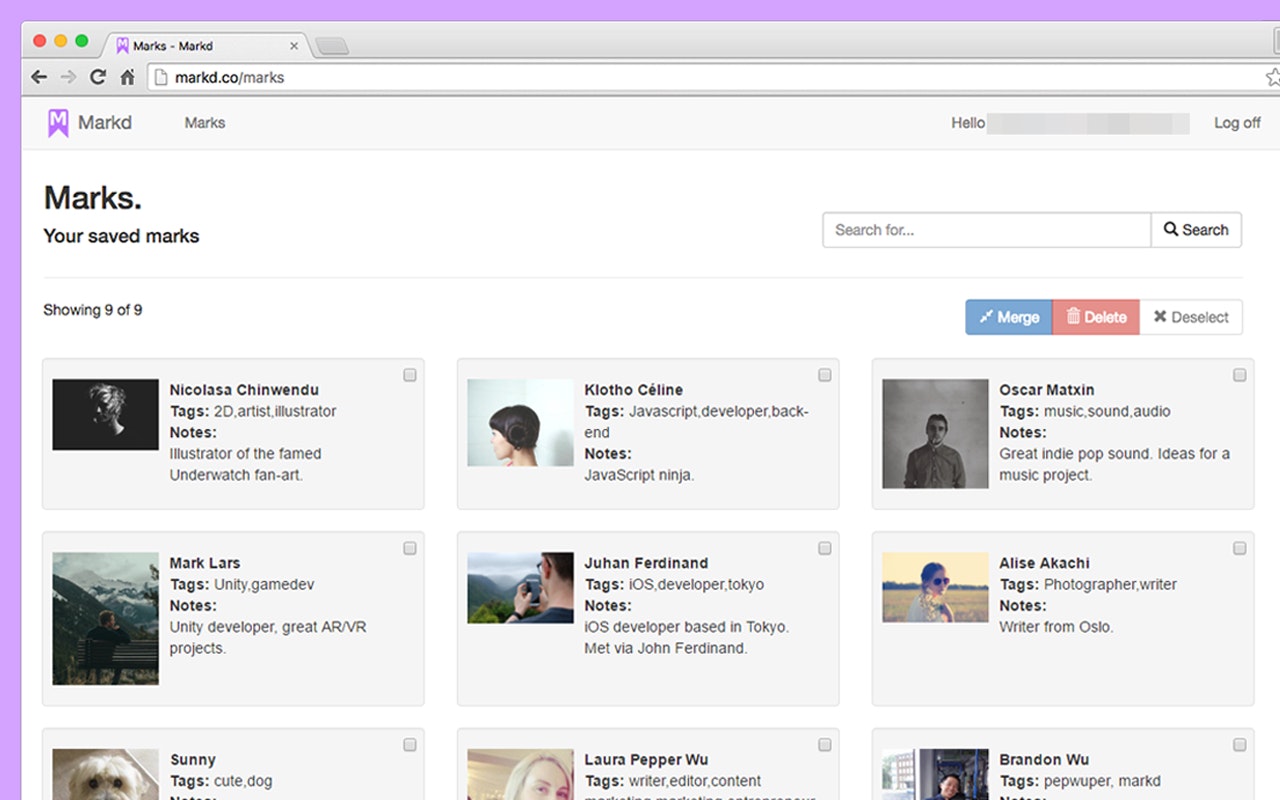Open Nicolasa Chinwendu's profile photo
Image resolution: width=1280 pixels, height=800 pixels.
(x=105, y=414)
